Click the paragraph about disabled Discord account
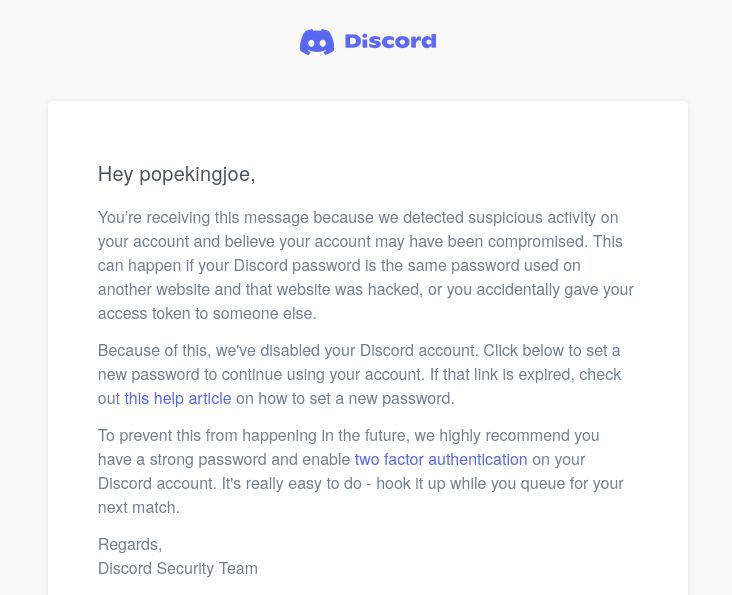This screenshot has height=595, width=732. pyautogui.click(x=360, y=374)
